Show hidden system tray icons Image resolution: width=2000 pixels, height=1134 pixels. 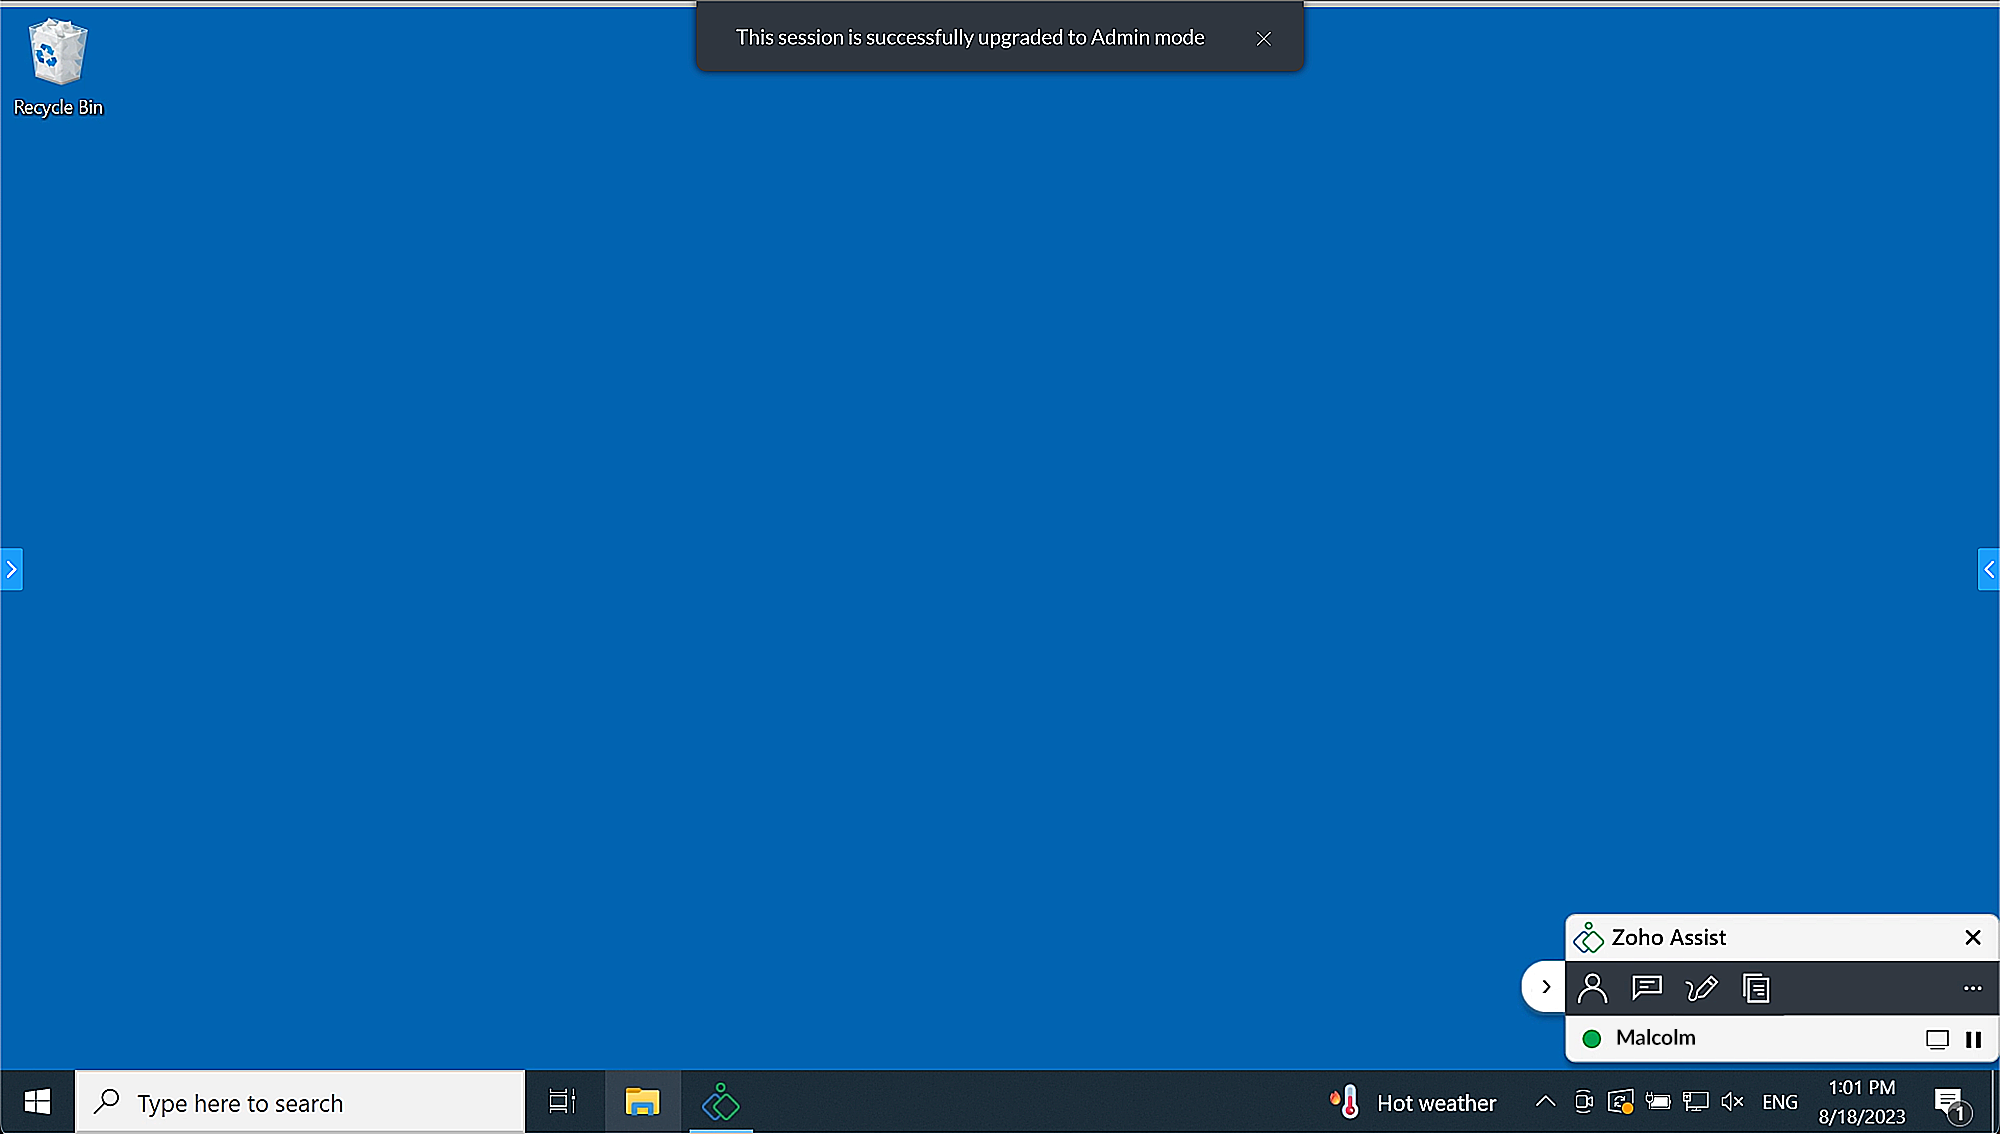(x=1545, y=1102)
